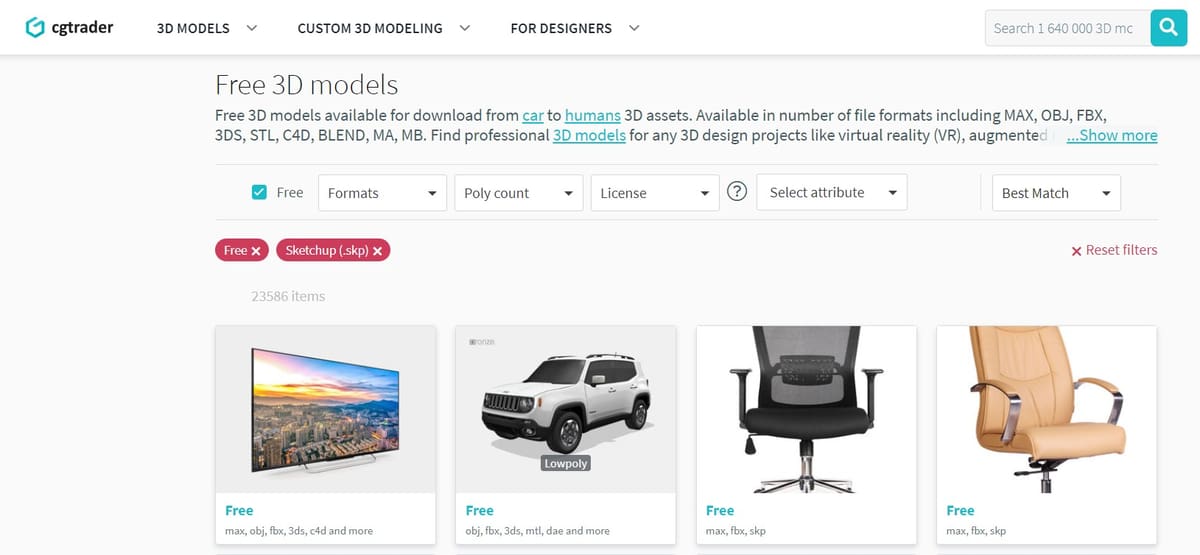1200x555 pixels.
Task: Click the magnifier search button
Action: pos(1168,28)
